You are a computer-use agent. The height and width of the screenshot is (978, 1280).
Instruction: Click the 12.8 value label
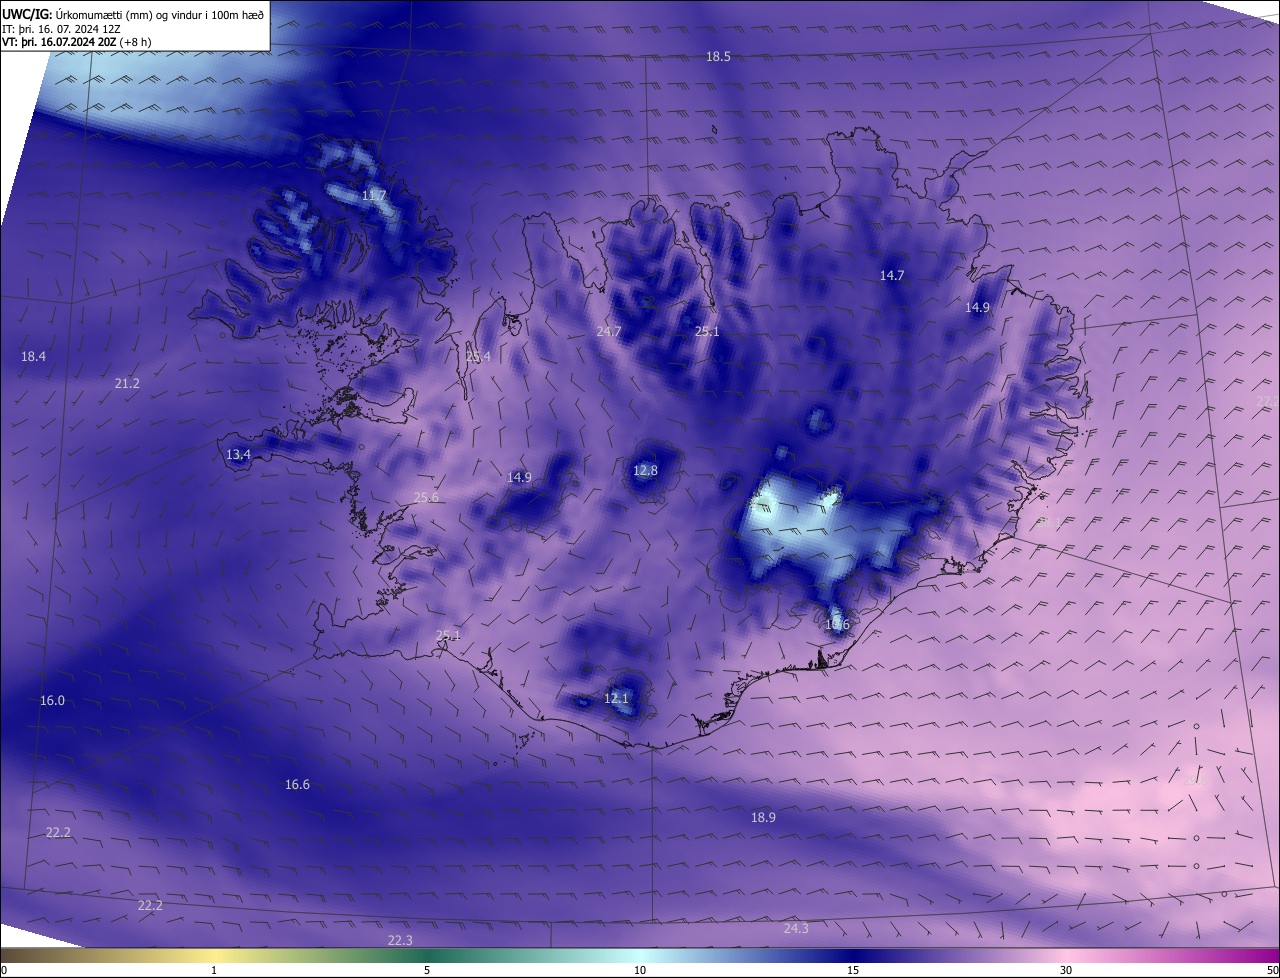646,470
